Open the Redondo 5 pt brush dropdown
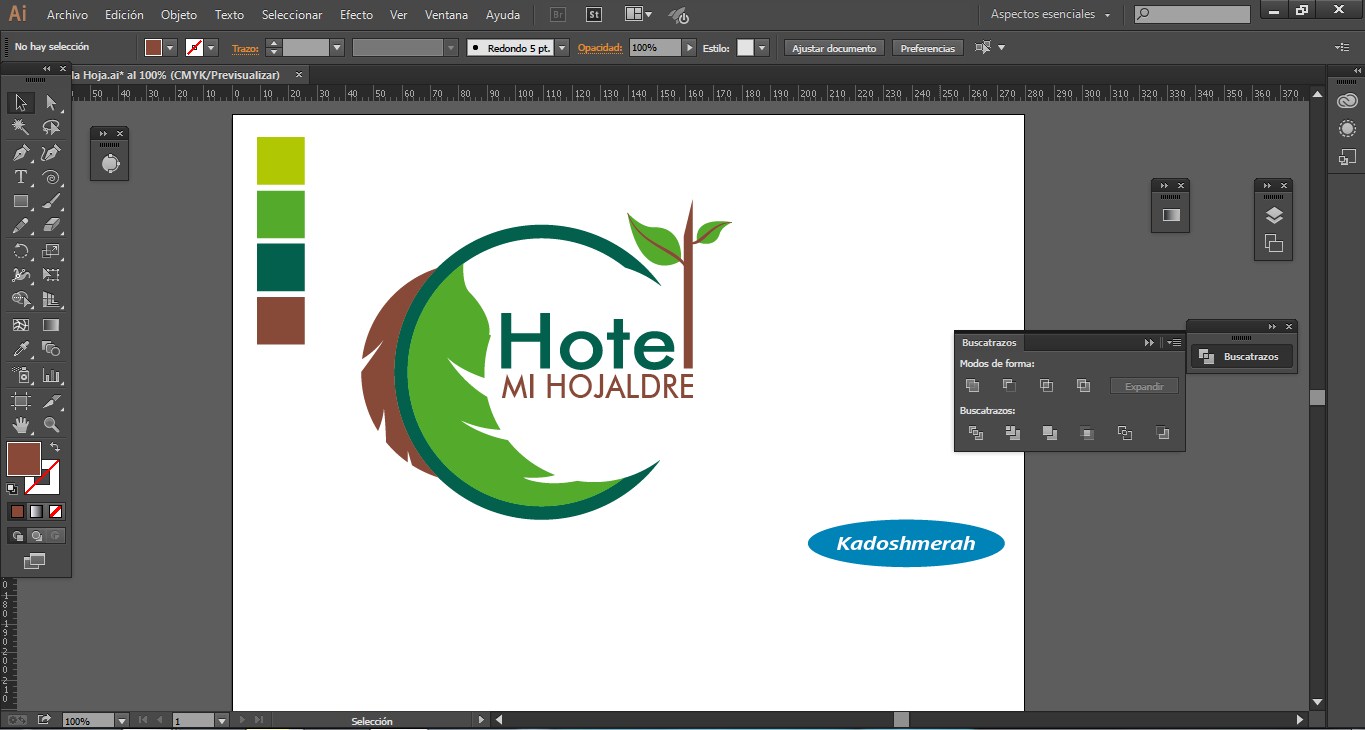 point(562,48)
